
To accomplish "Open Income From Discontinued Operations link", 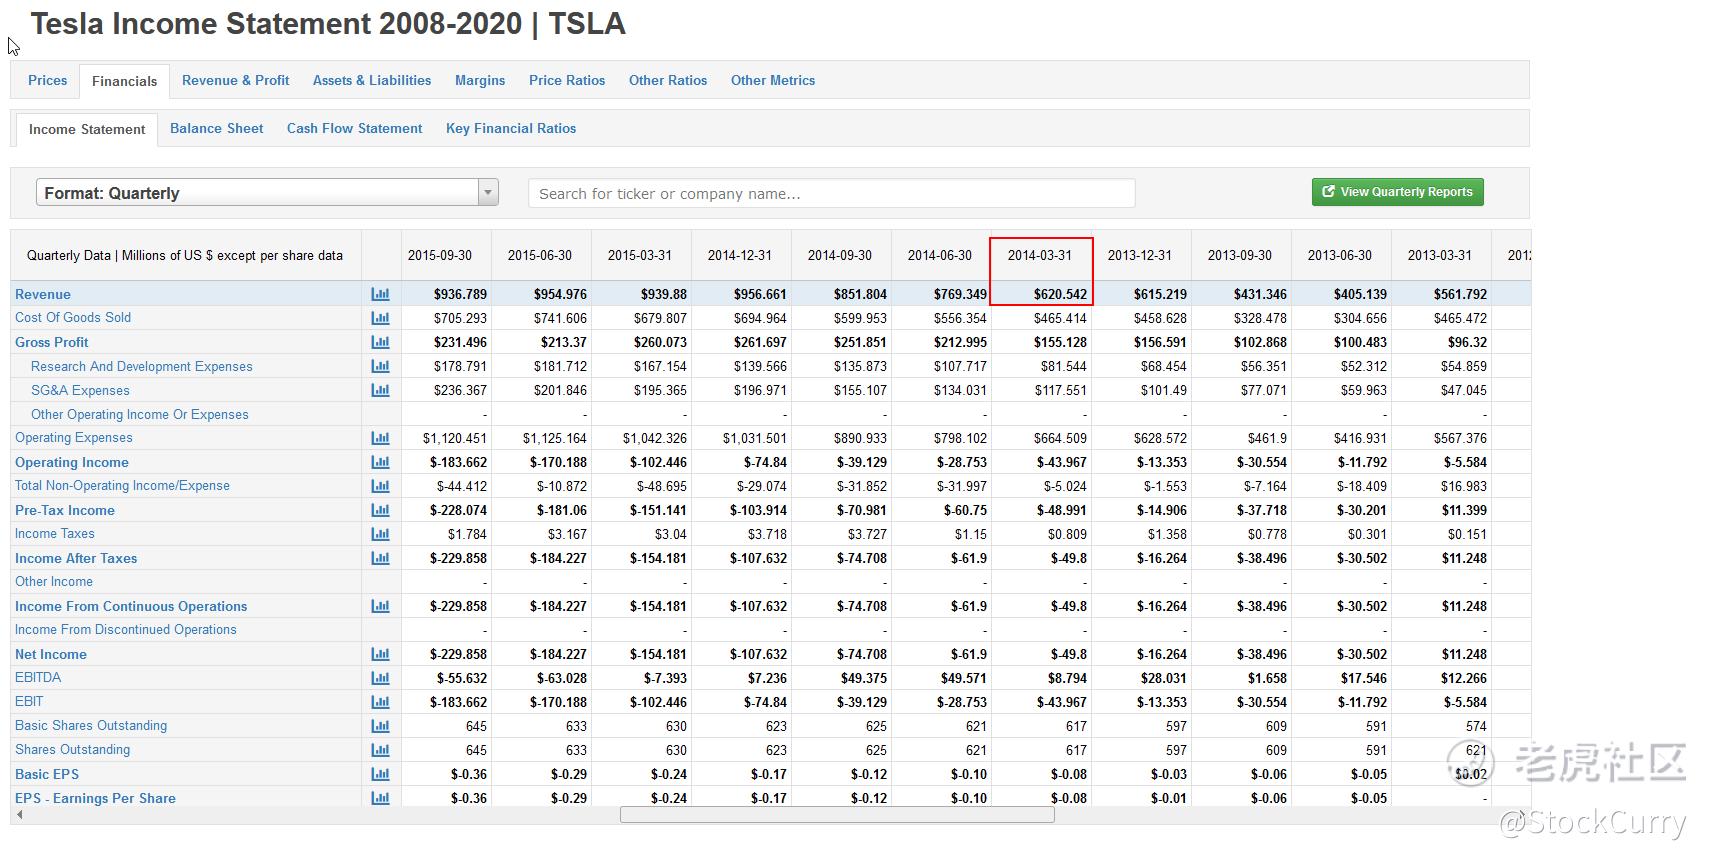I will [x=126, y=629].
